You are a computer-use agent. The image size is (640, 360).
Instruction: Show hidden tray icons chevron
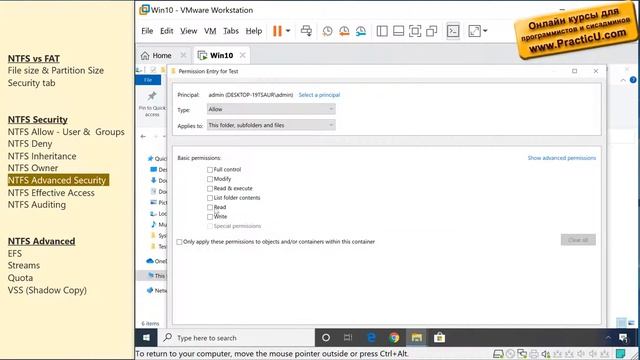tap(608, 338)
